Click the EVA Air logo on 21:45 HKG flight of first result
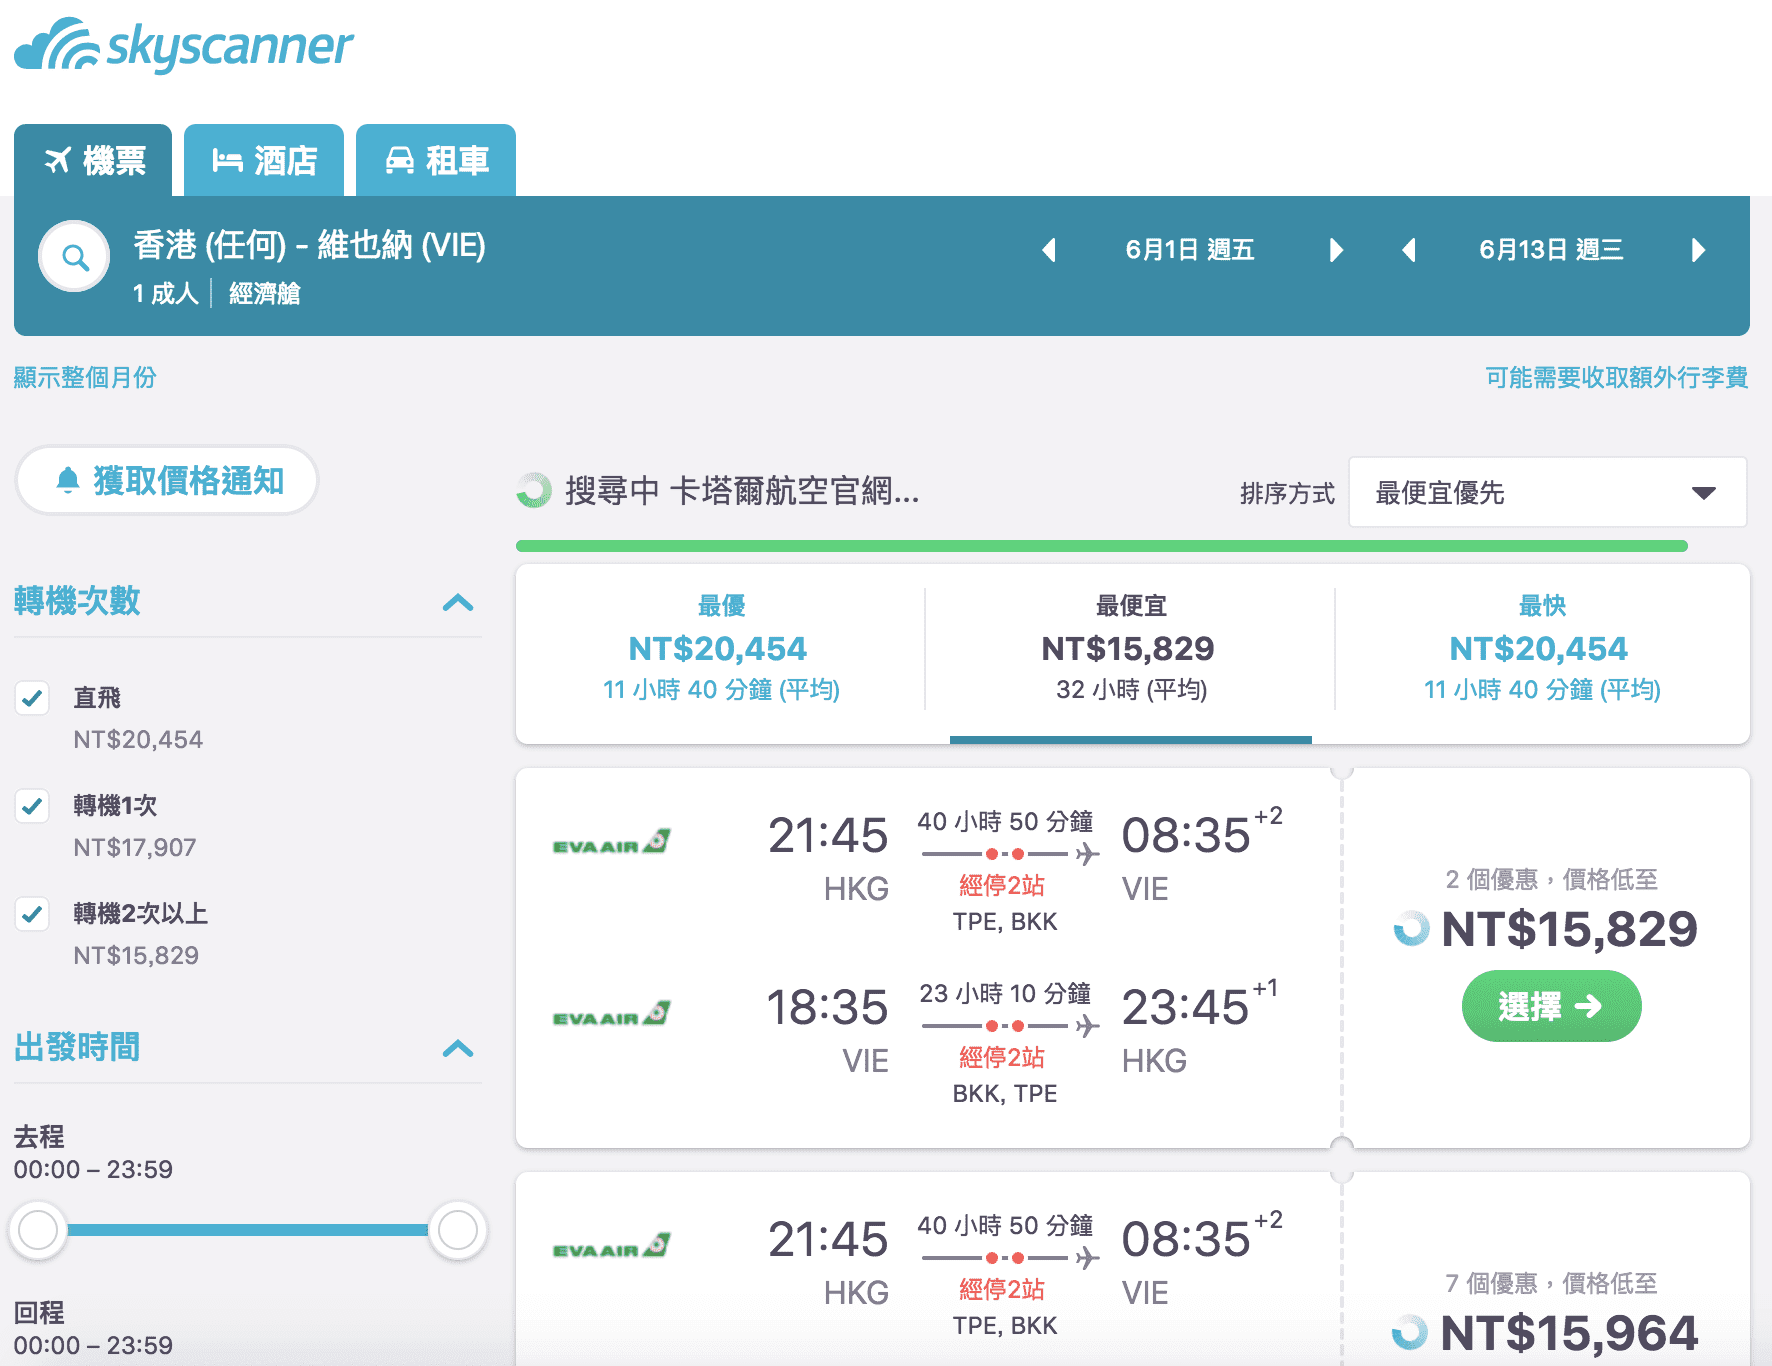 611,841
